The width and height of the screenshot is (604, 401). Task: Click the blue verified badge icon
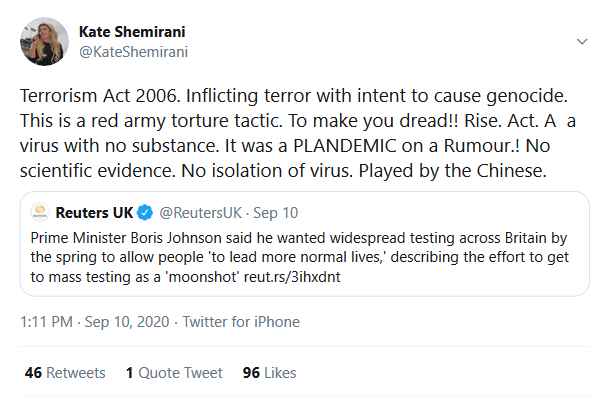click(x=144, y=213)
